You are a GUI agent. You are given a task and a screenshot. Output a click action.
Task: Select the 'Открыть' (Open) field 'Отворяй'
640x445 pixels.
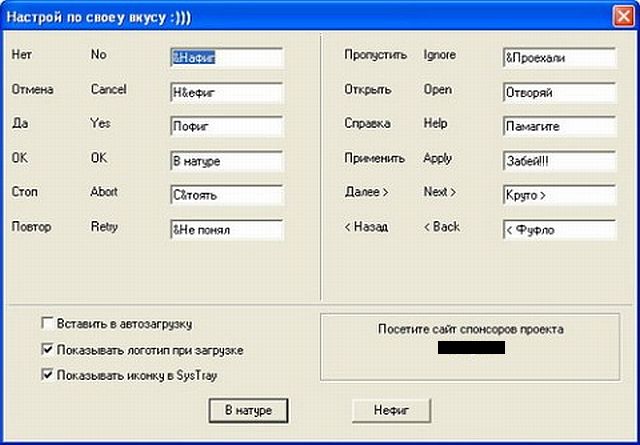559,92
